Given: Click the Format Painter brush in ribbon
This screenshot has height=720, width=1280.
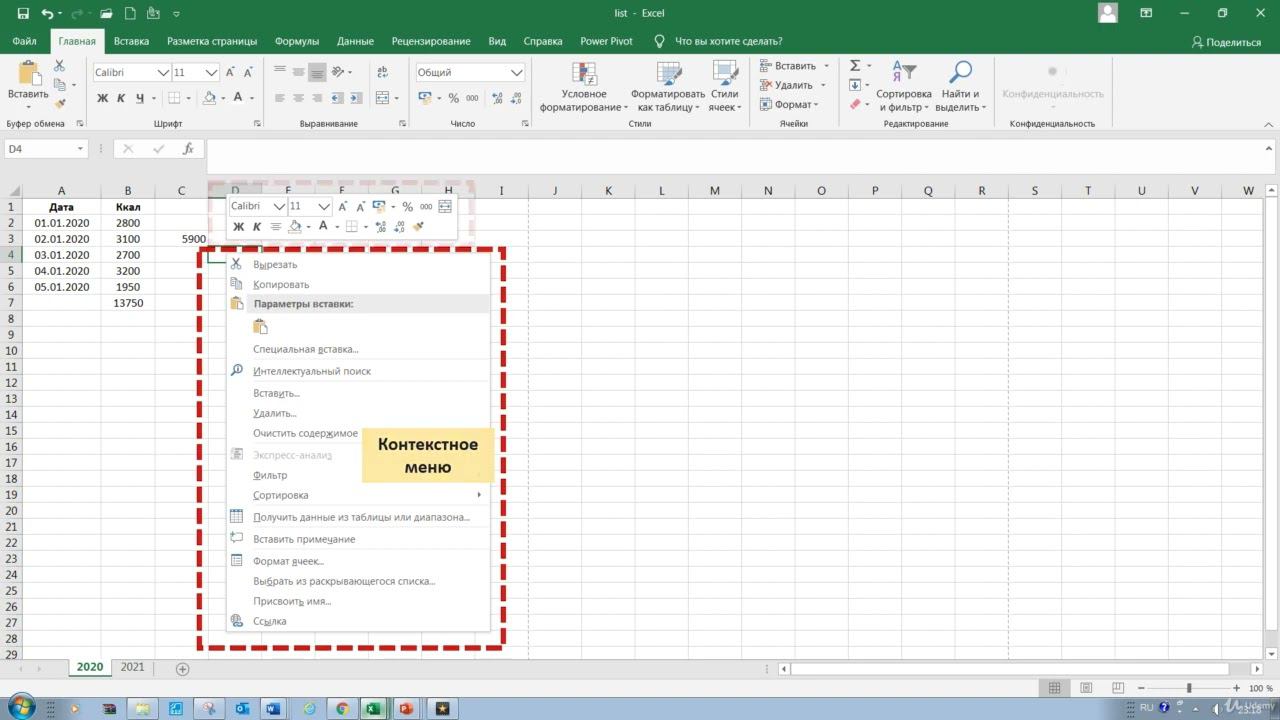Looking at the screenshot, I should [x=59, y=104].
